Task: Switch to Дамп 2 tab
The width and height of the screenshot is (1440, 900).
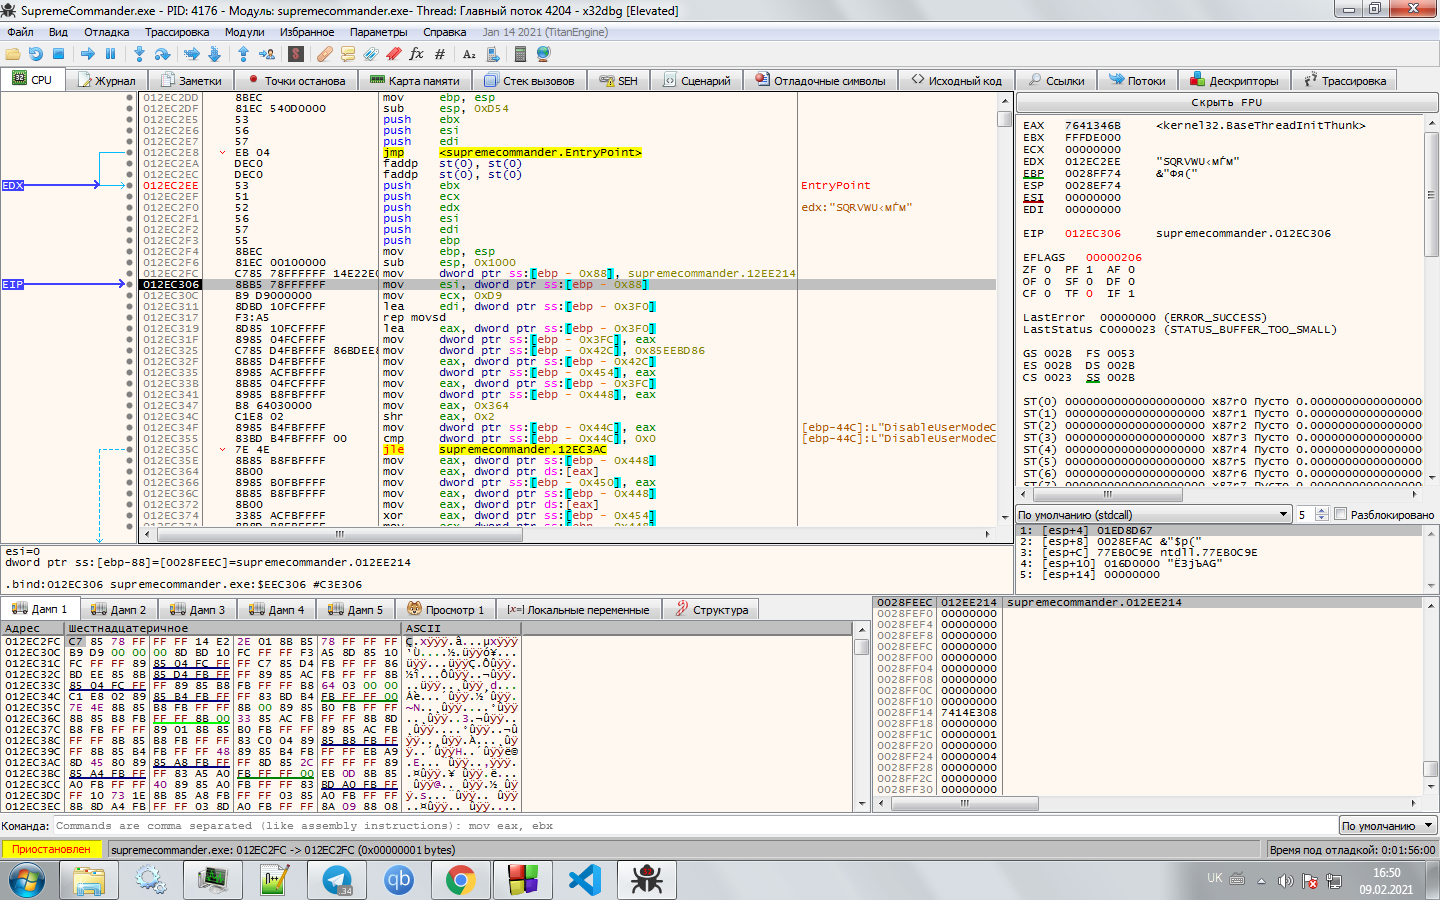Action: point(118,609)
